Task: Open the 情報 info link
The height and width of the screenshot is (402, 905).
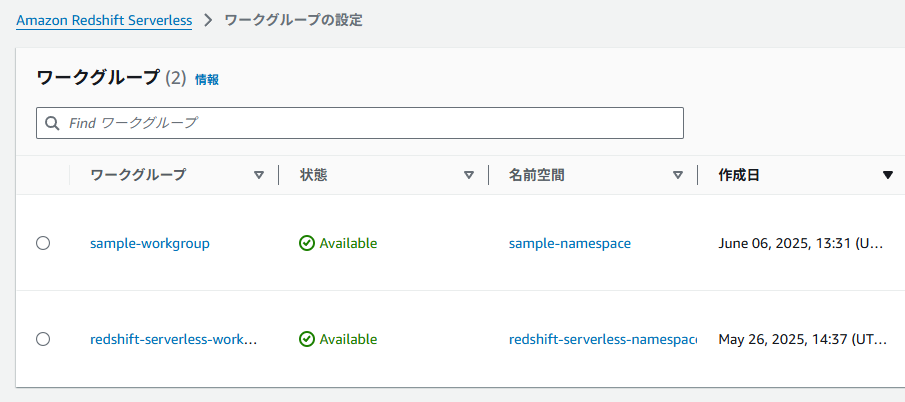Action: (x=207, y=80)
